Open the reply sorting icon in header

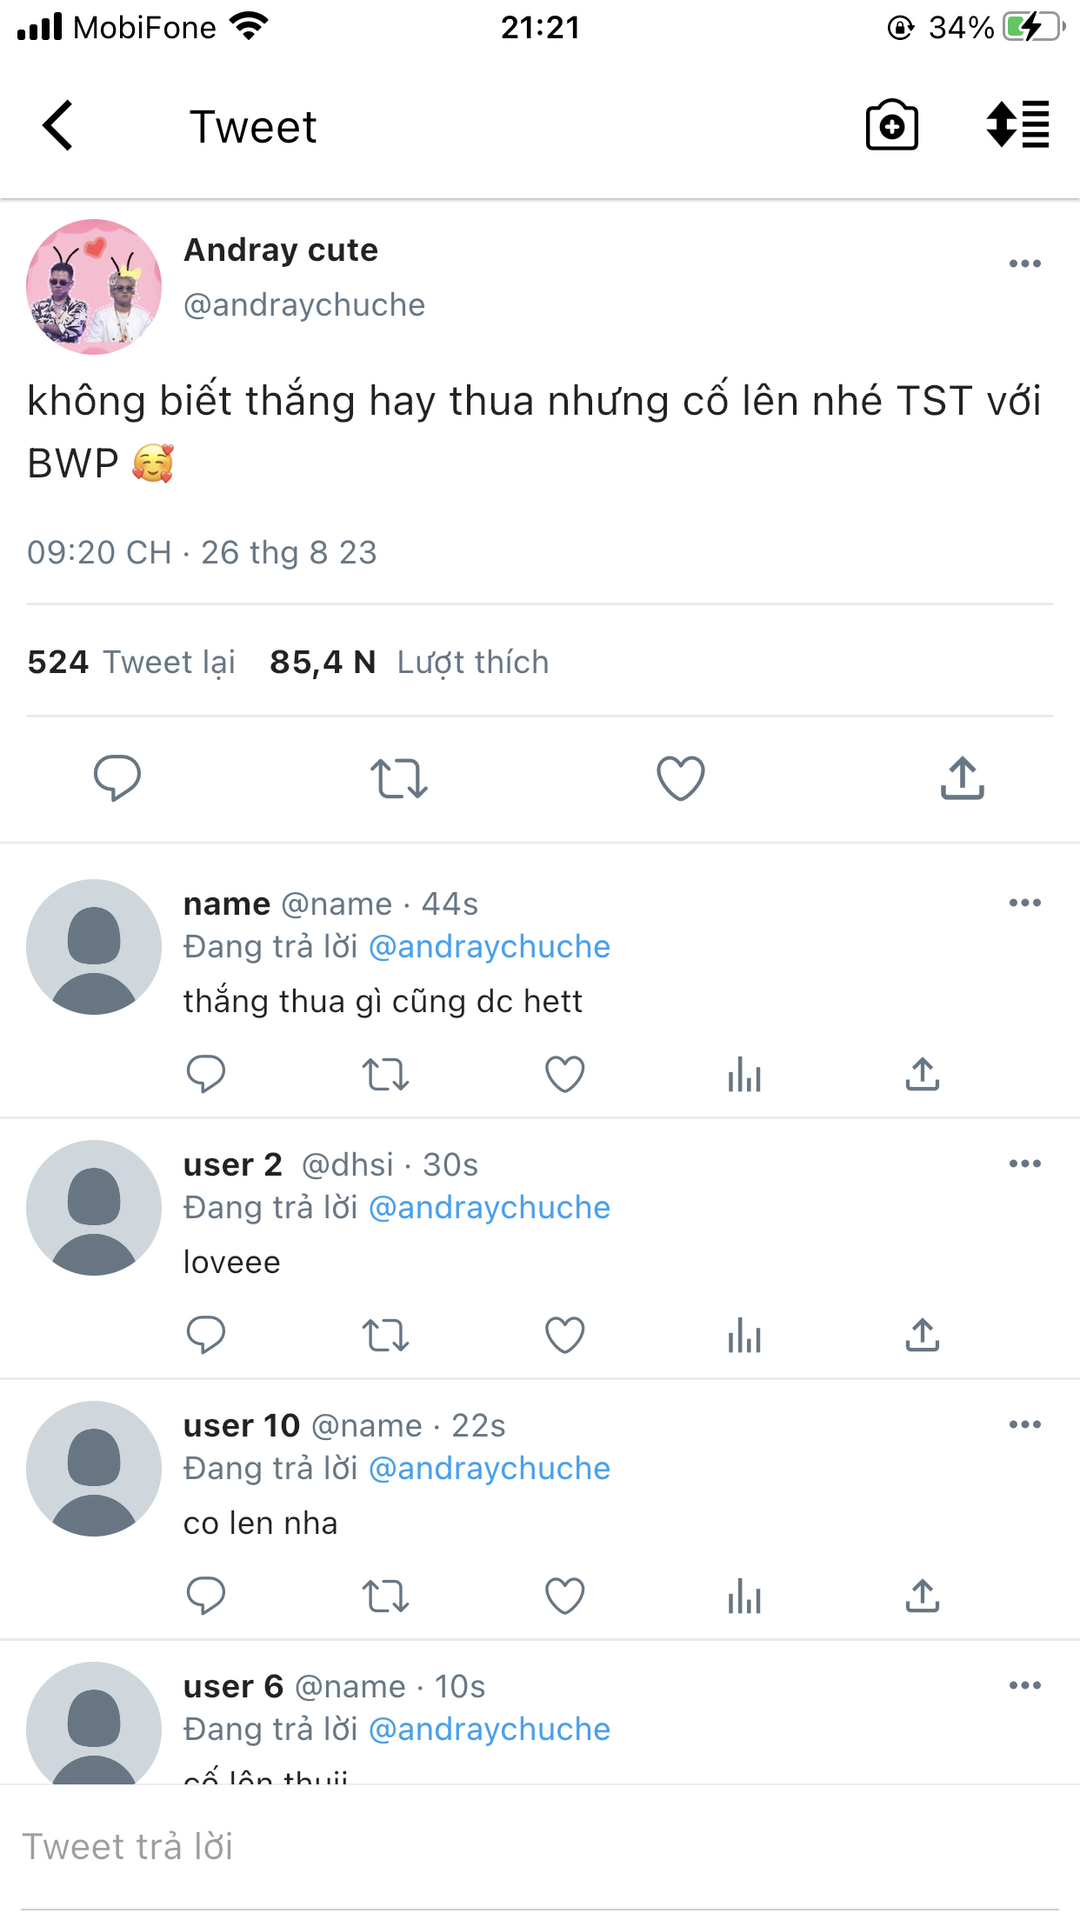click(x=1017, y=126)
